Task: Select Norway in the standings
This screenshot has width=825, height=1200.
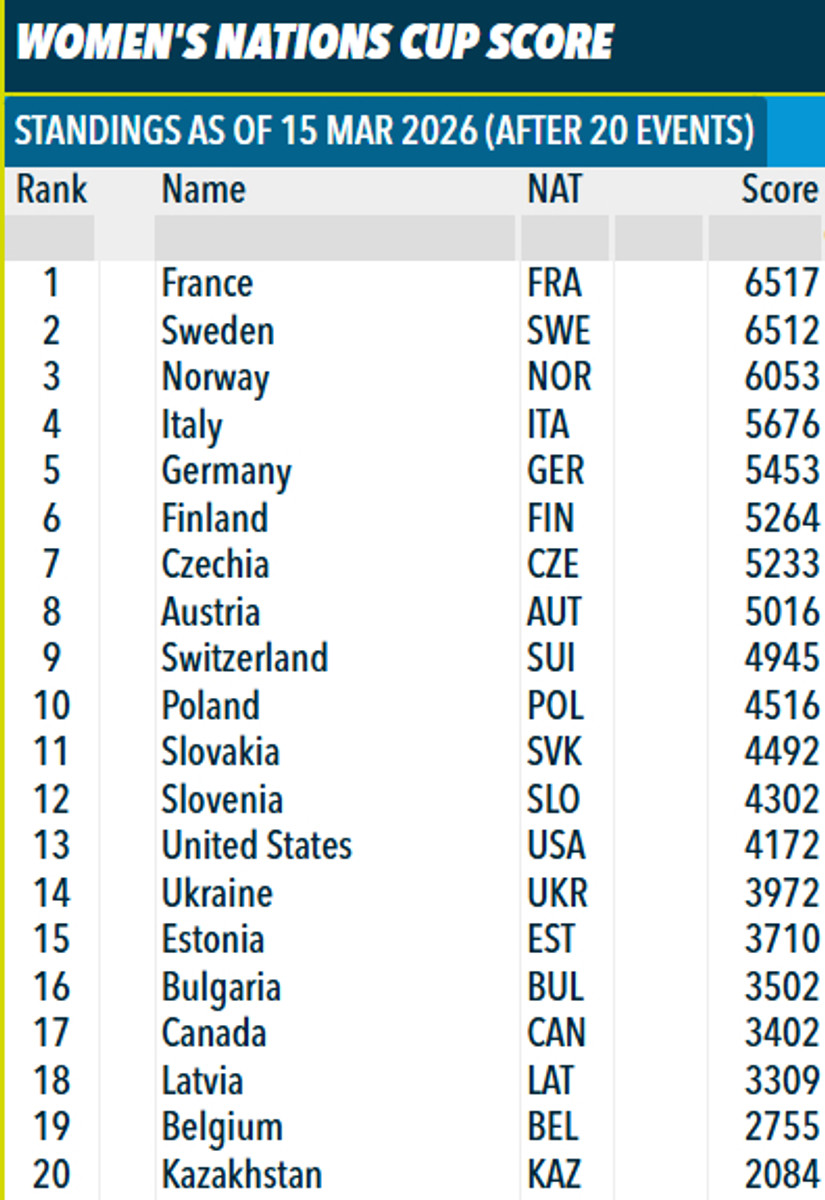Action: pos(215,378)
